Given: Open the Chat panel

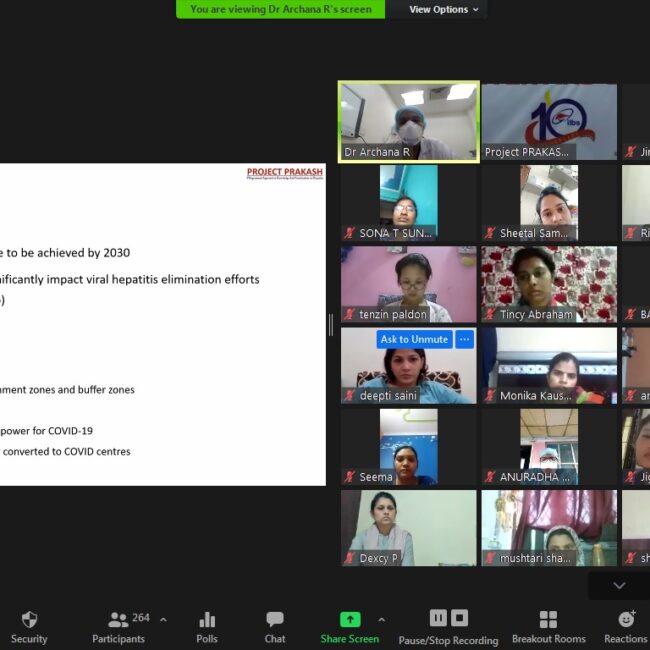Looking at the screenshot, I should [275, 620].
